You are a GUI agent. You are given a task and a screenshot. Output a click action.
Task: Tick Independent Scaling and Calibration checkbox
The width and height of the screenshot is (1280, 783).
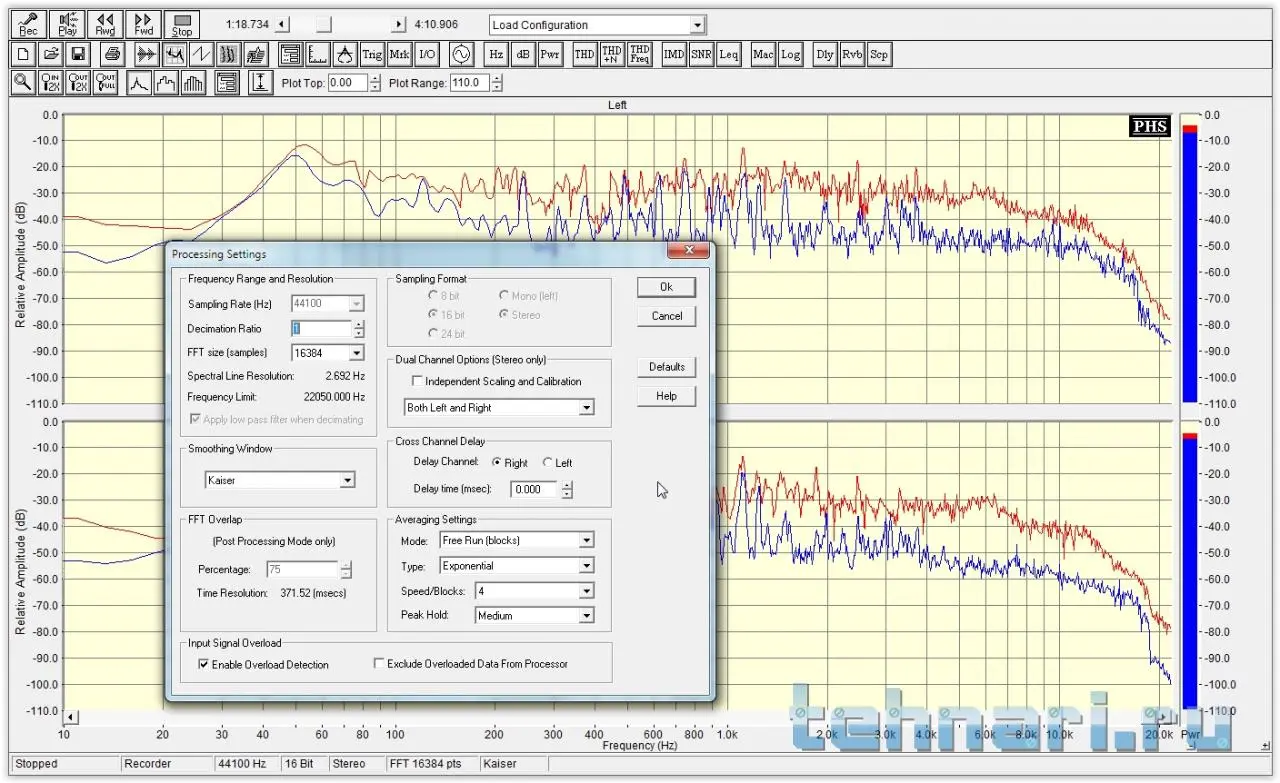pyautogui.click(x=418, y=381)
